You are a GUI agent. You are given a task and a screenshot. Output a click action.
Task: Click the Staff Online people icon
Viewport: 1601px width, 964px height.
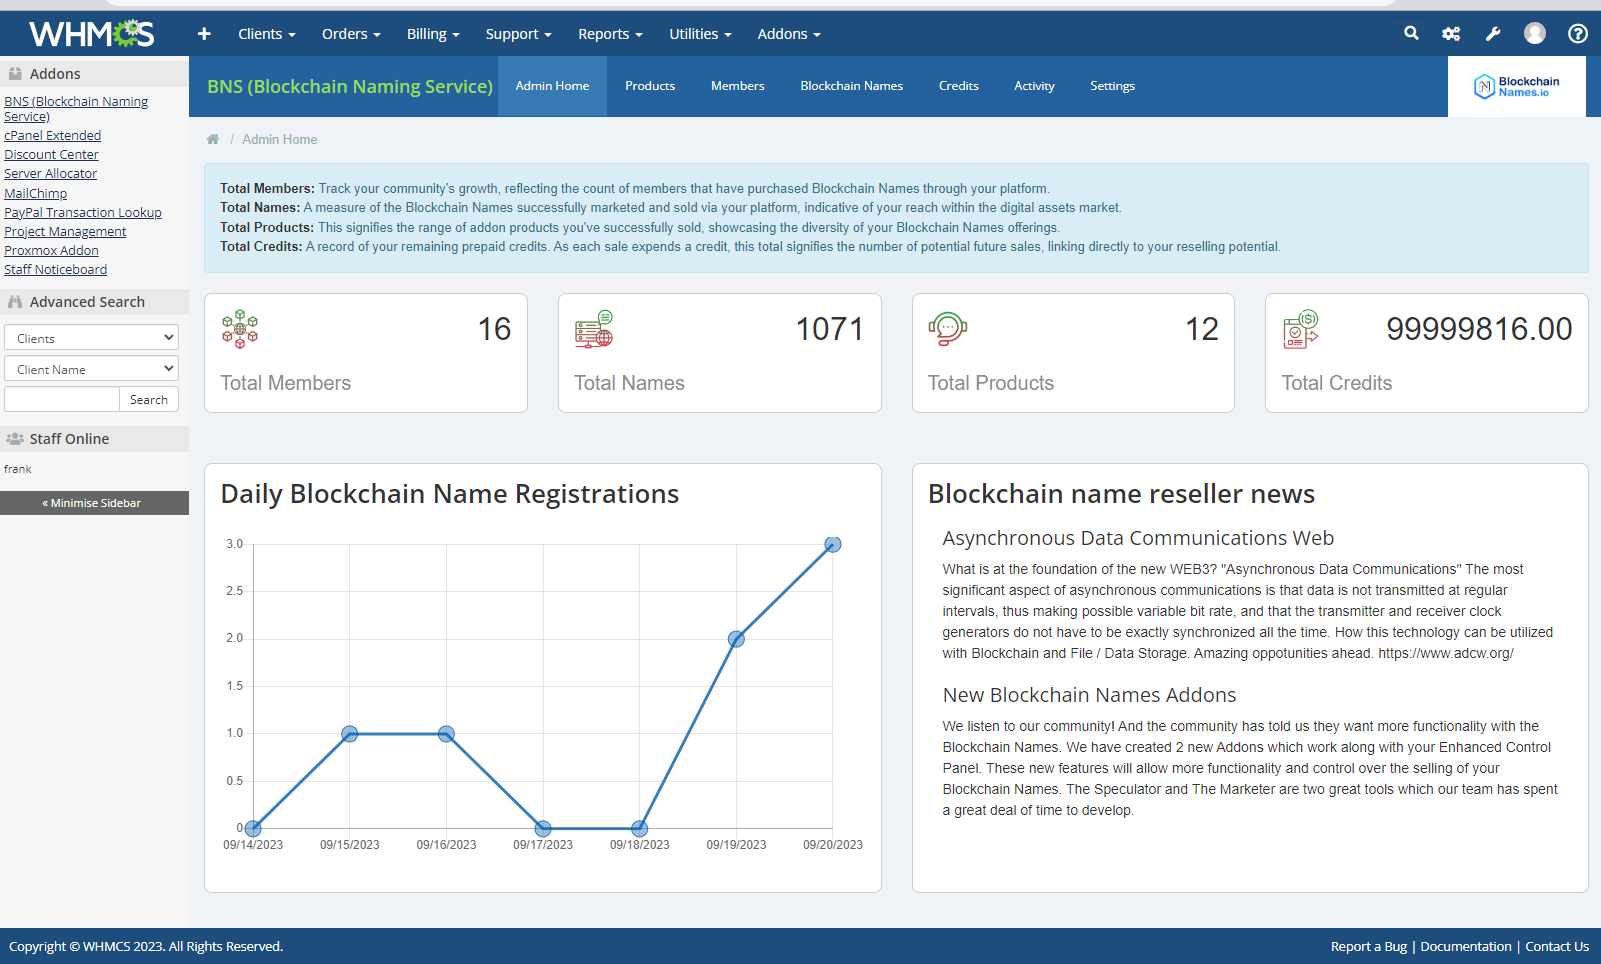(x=15, y=439)
